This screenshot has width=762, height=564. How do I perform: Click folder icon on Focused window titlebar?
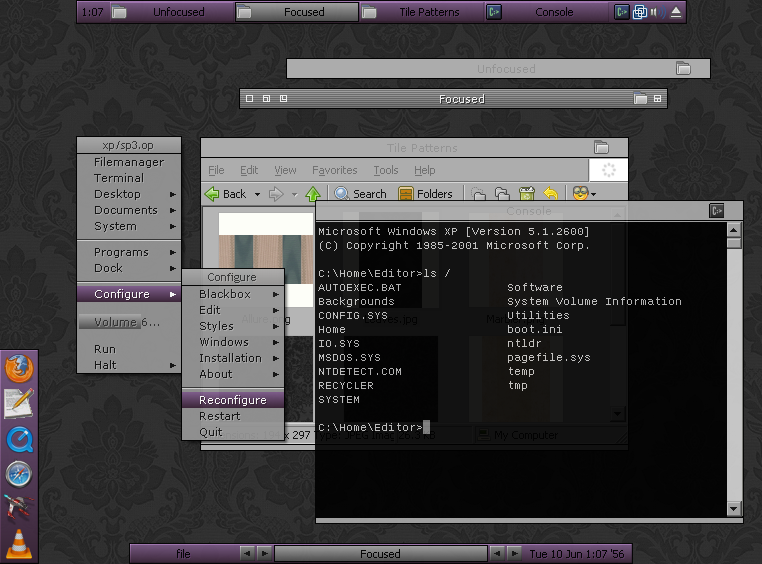(x=641, y=99)
